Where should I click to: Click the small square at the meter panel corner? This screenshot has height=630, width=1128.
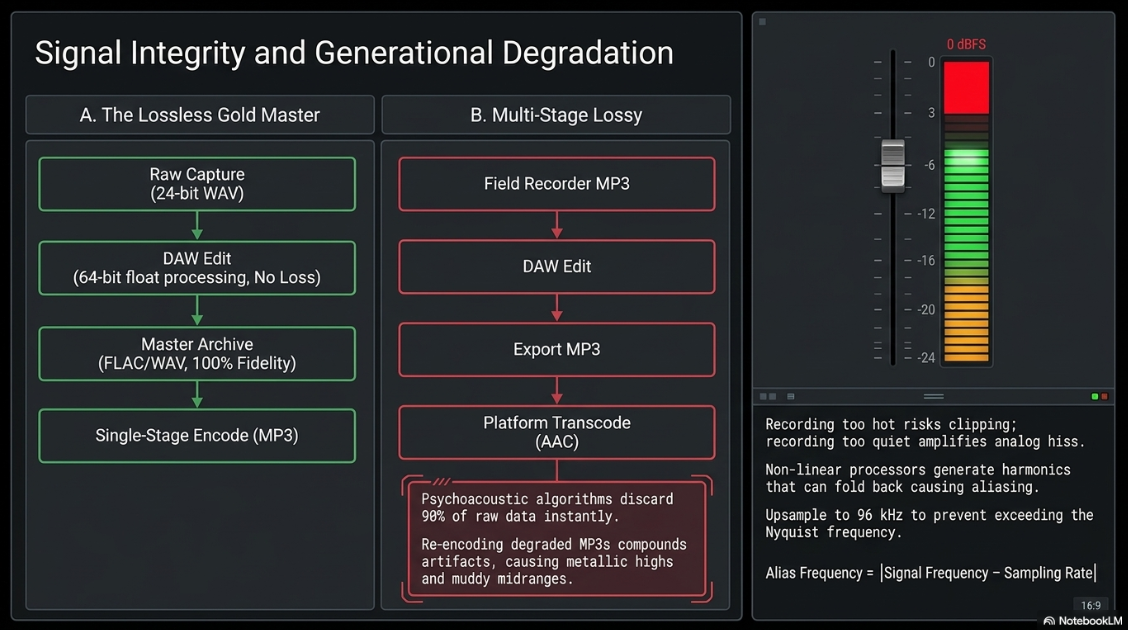click(763, 22)
